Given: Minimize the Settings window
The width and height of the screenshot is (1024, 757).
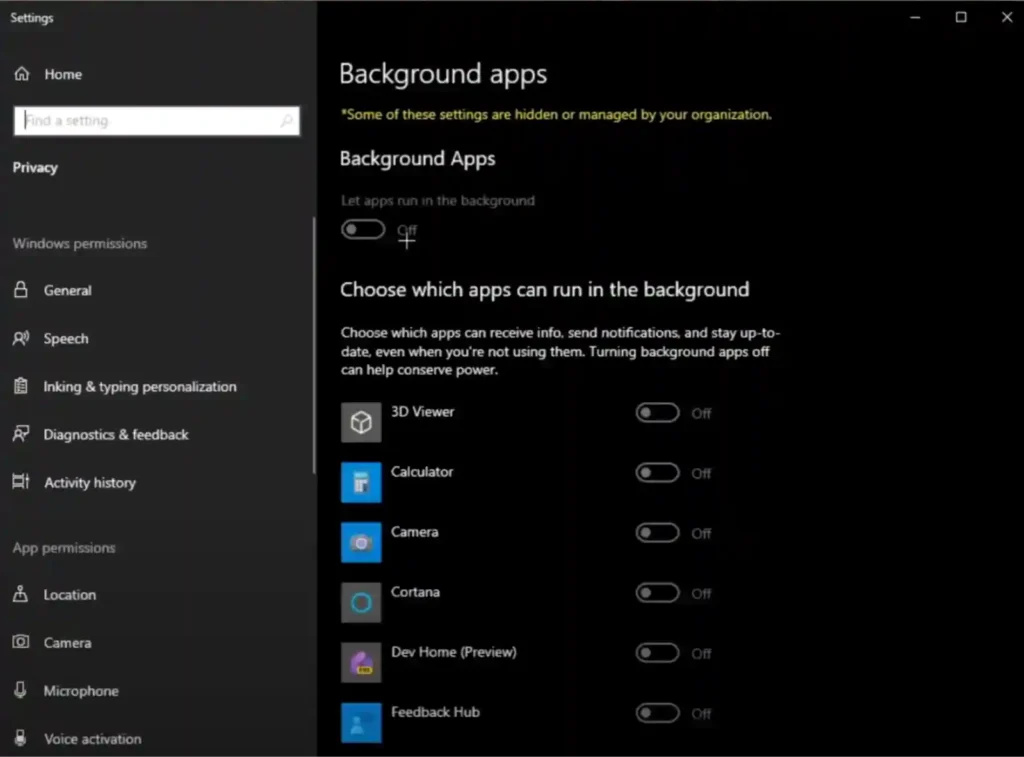Looking at the screenshot, I should (915, 17).
